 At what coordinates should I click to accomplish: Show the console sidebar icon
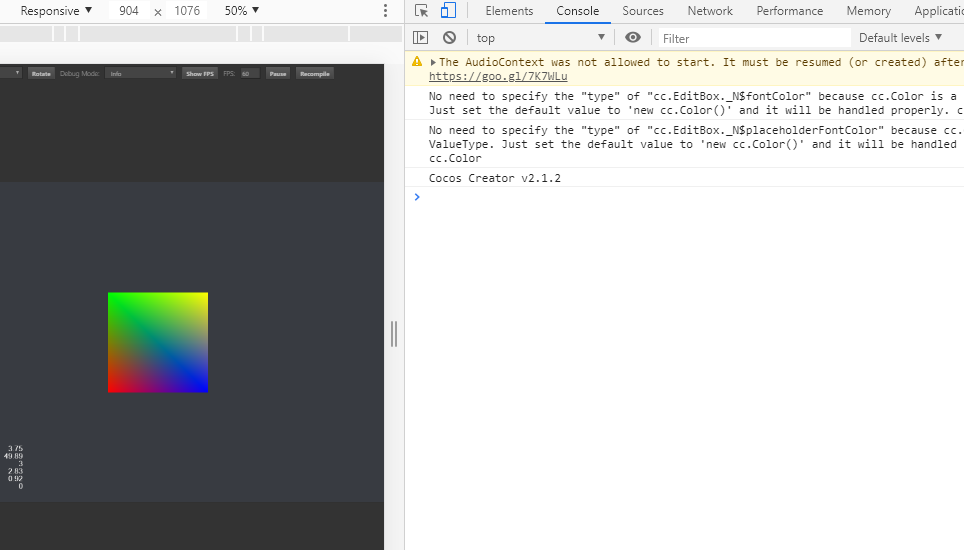tap(421, 38)
